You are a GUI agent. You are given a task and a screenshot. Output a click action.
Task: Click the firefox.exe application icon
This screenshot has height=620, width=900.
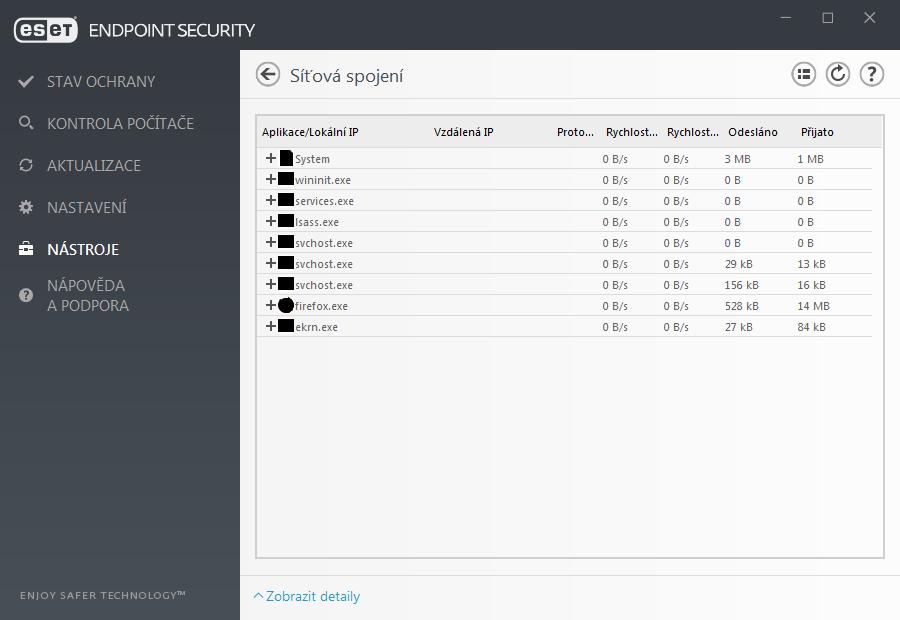point(286,305)
